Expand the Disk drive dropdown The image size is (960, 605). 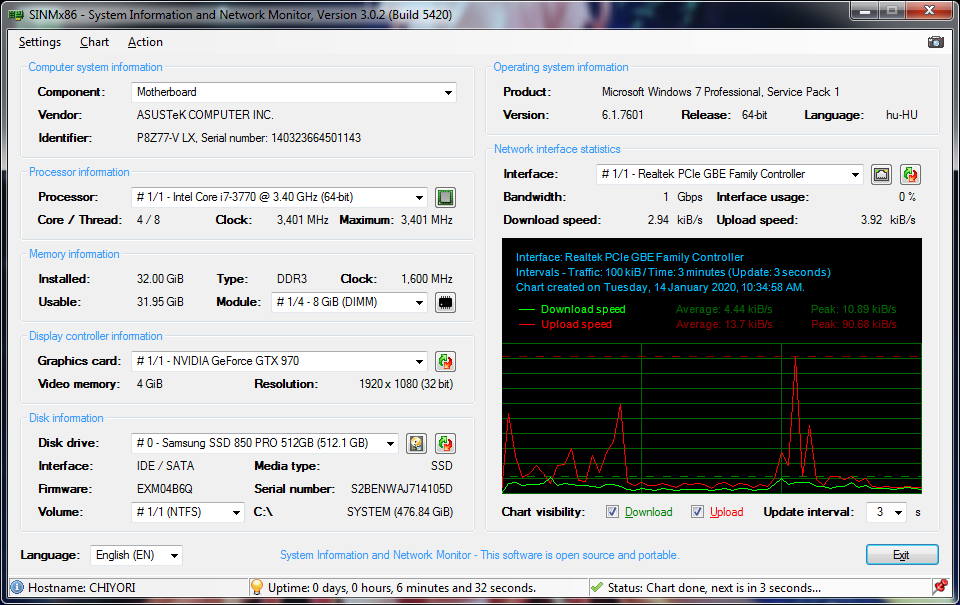pos(264,443)
